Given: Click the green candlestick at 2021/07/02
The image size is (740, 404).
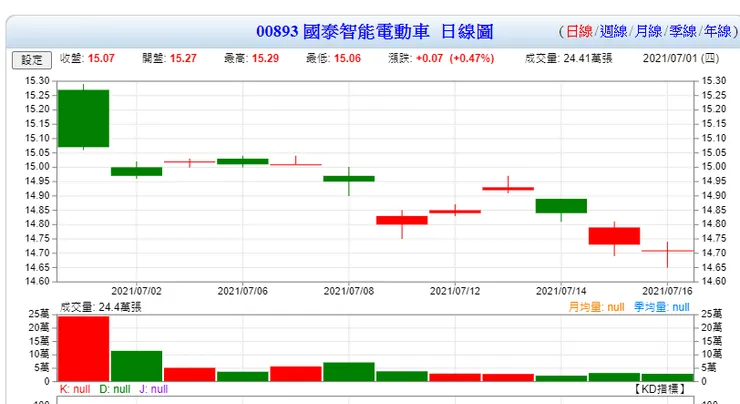Looking at the screenshot, I should click(x=136, y=171).
